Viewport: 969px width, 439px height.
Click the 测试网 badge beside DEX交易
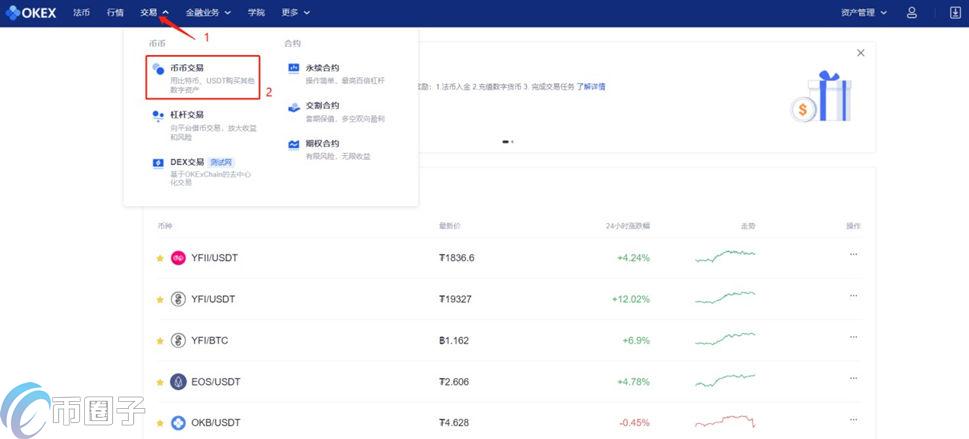pos(221,163)
